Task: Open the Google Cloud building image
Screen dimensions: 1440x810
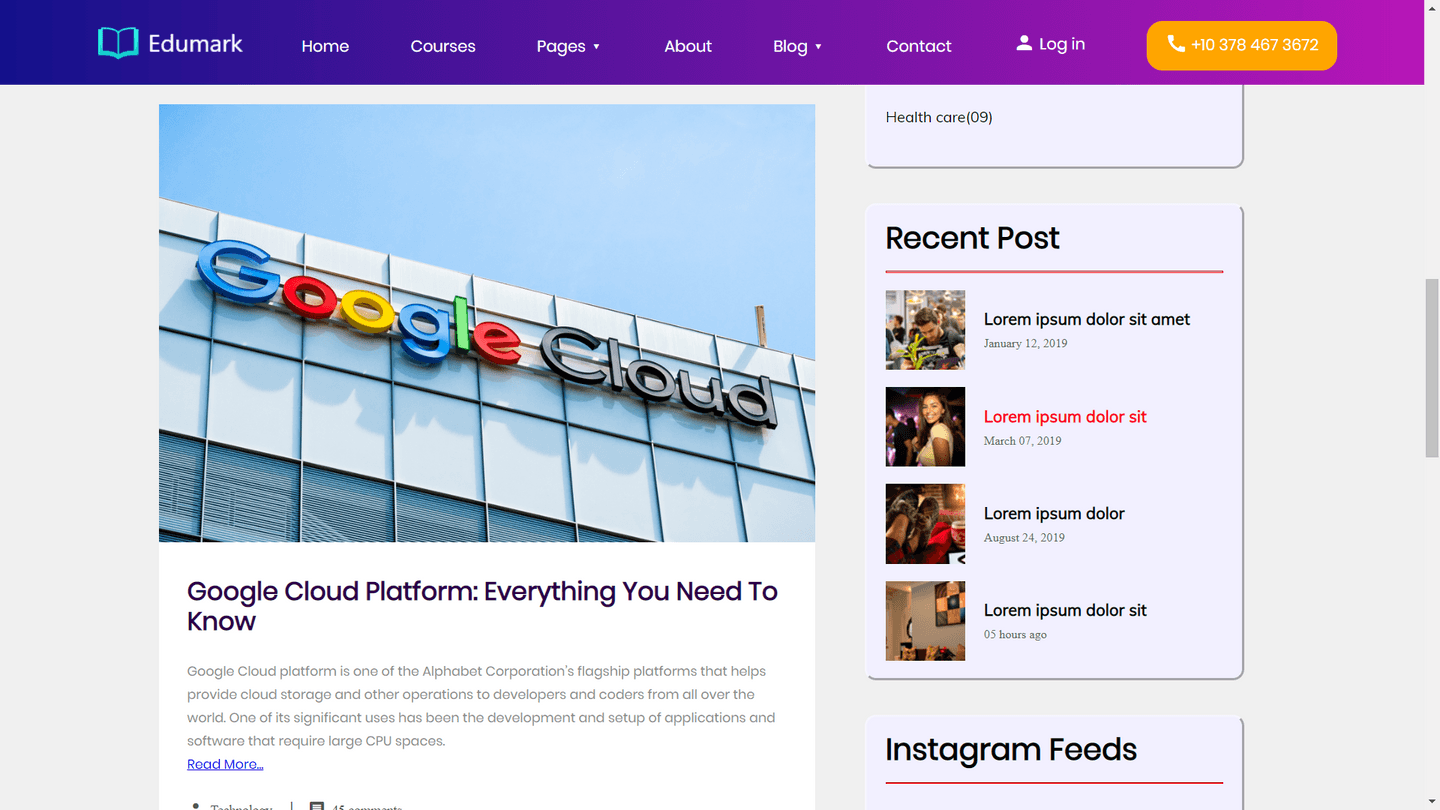Action: pos(487,323)
